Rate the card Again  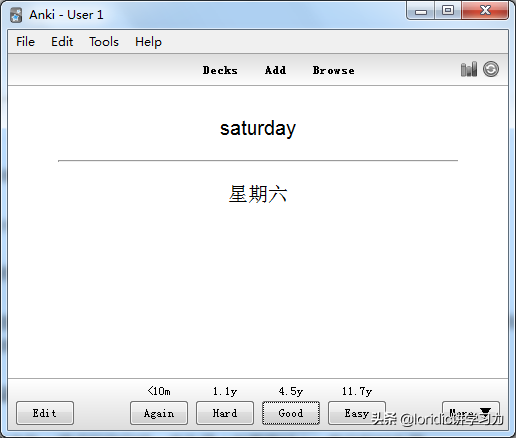click(x=159, y=413)
